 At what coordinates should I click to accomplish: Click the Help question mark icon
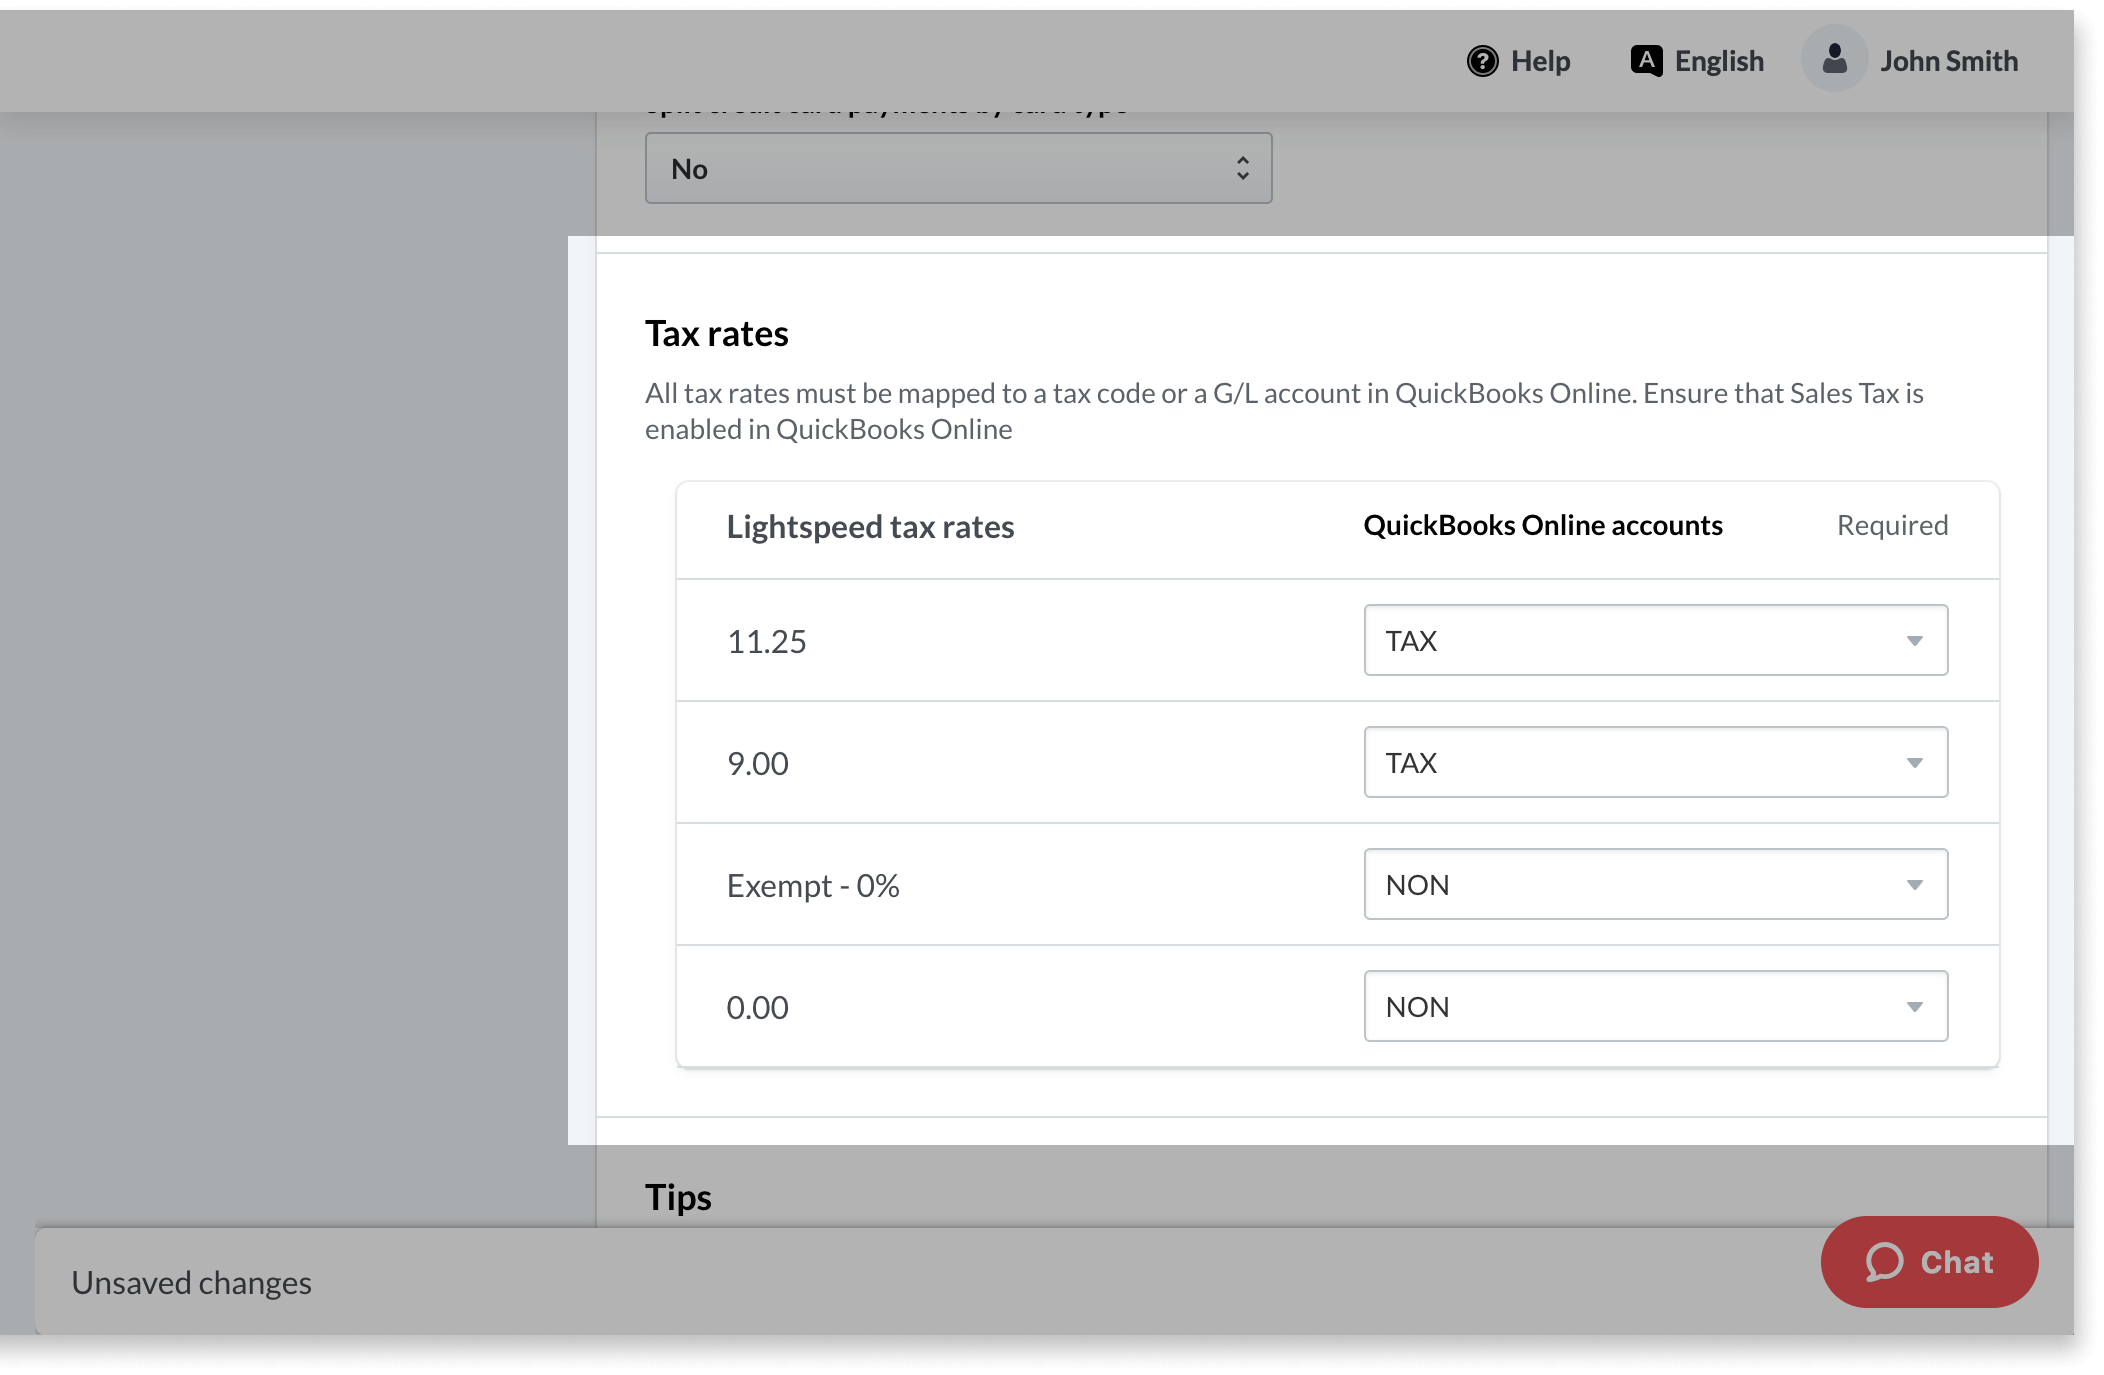pyautogui.click(x=1482, y=61)
